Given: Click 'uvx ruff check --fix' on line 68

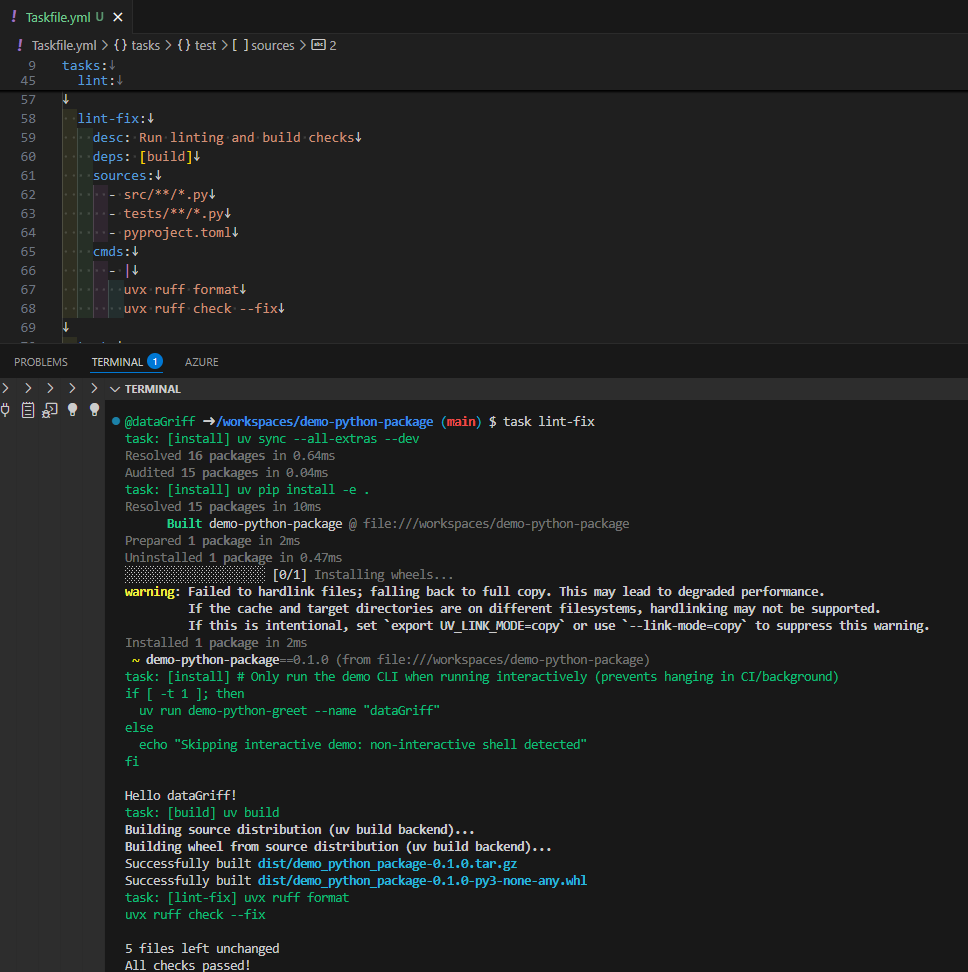Looking at the screenshot, I should [x=201, y=309].
